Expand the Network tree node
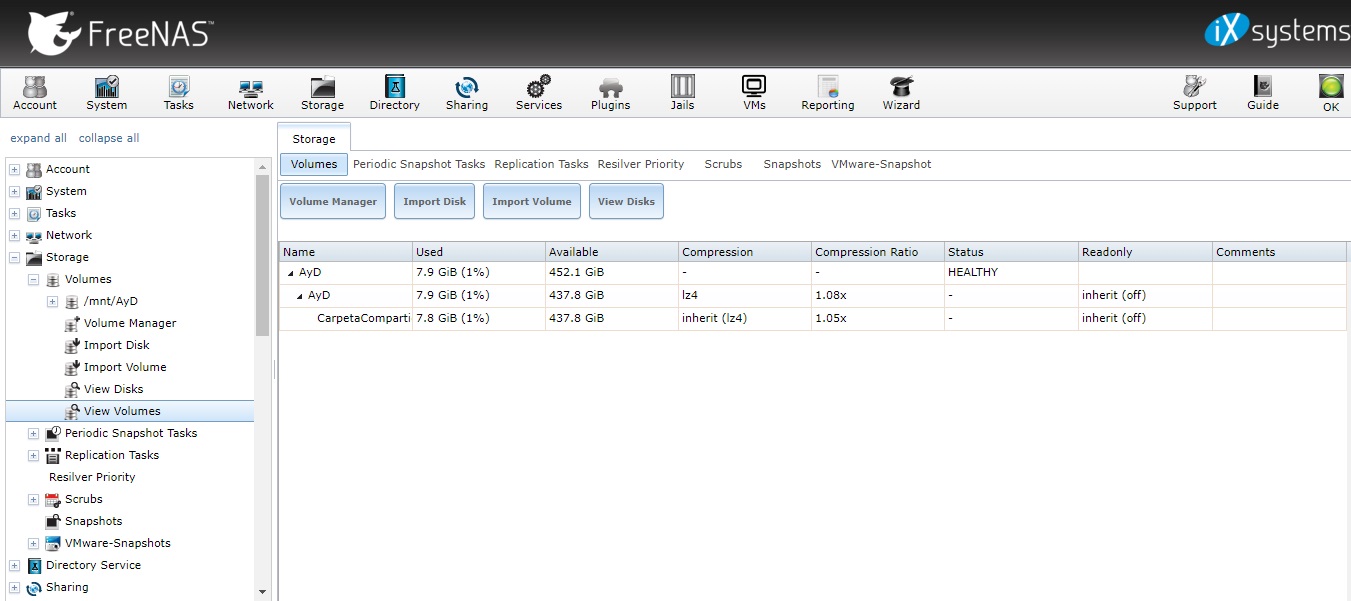1351x601 pixels. point(14,235)
